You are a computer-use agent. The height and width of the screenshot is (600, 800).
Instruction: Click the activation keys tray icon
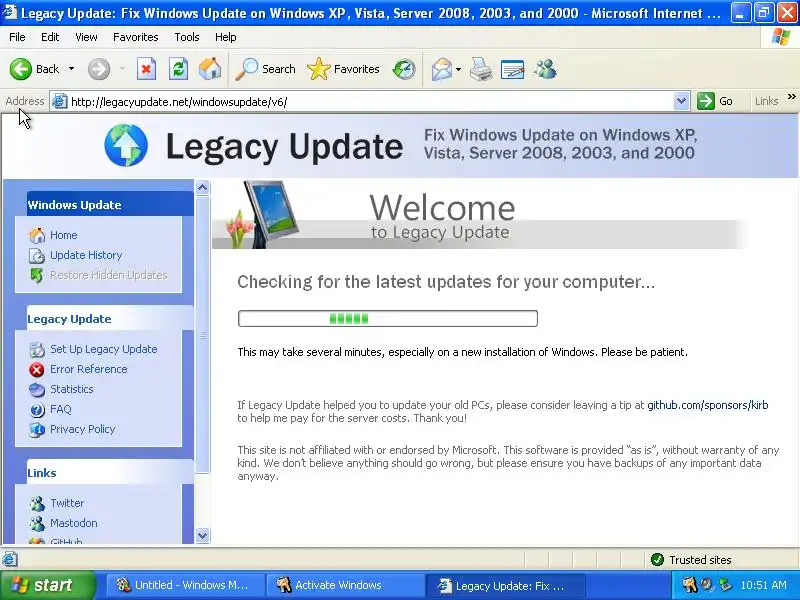coord(690,585)
